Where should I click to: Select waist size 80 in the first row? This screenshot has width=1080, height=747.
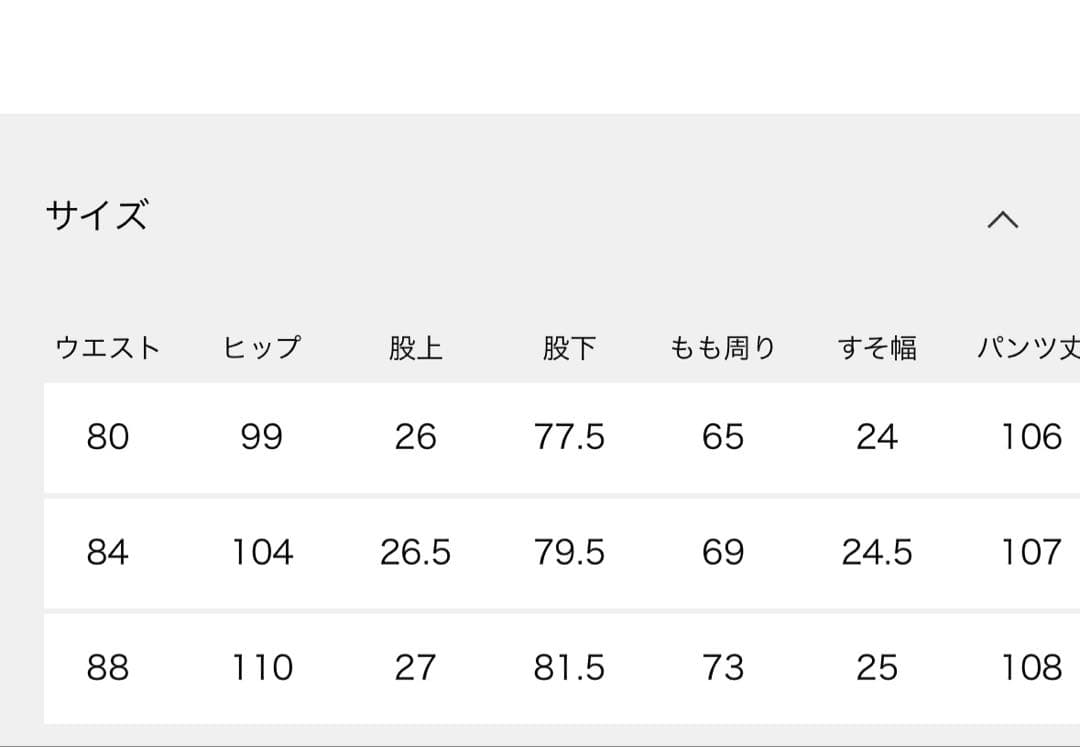pos(109,438)
